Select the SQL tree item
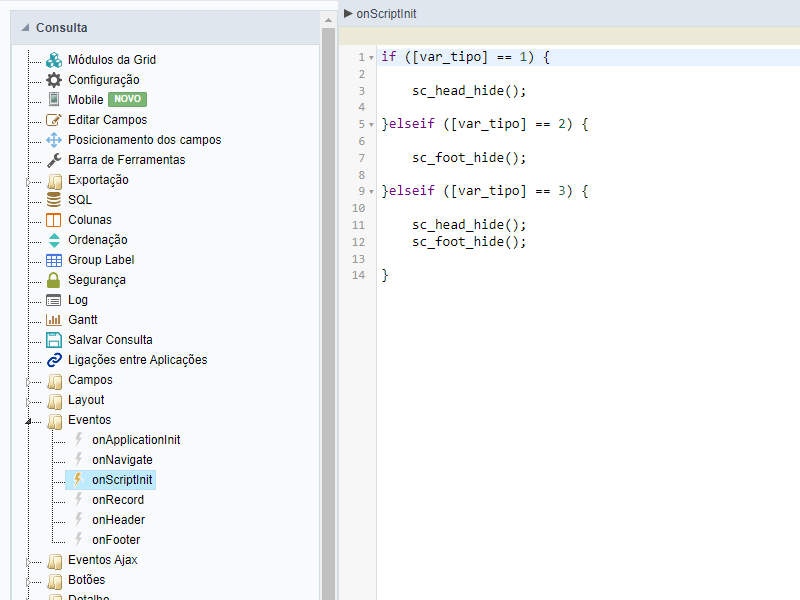The width and height of the screenshot is (800, 600). click(80, 199)
